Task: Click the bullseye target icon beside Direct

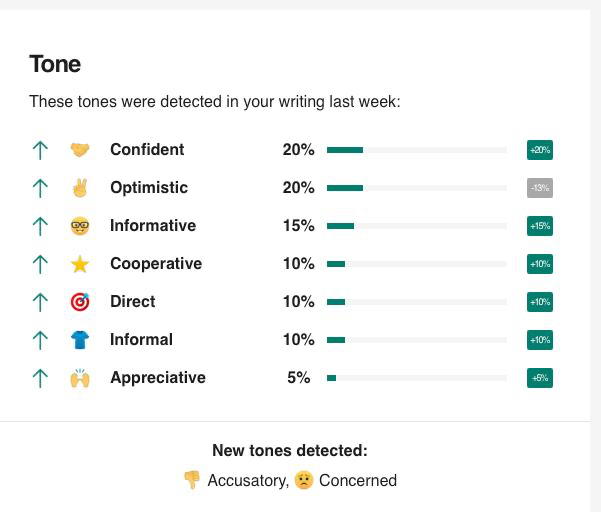Action: pos(80,302)
